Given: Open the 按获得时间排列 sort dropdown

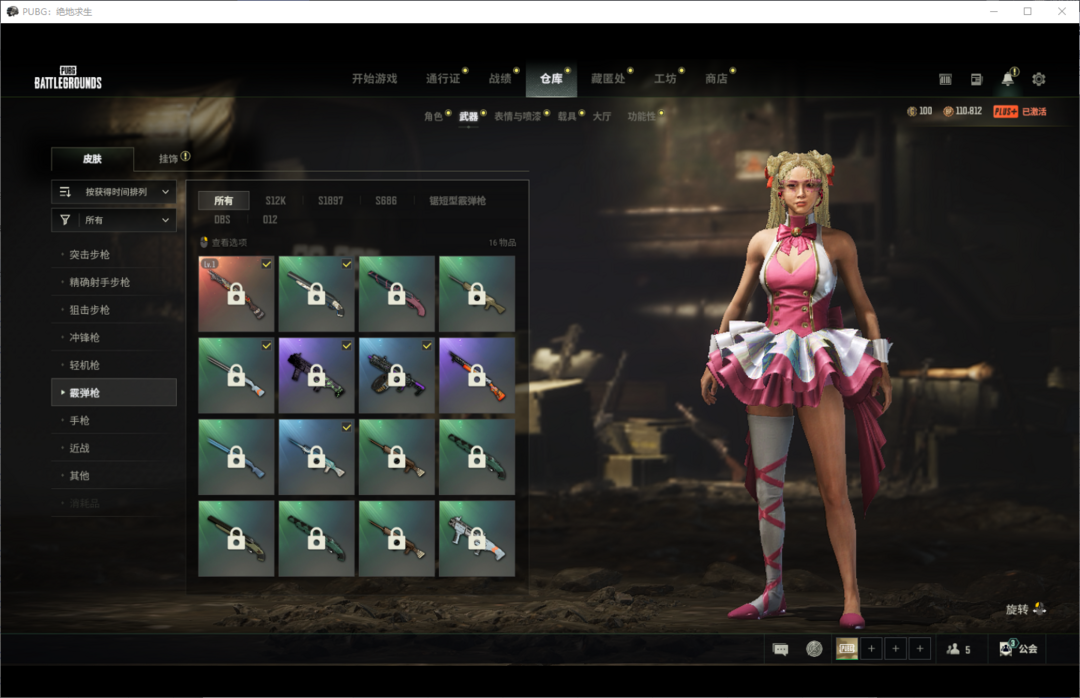Looking at the screenshot, I should (114, 192).
